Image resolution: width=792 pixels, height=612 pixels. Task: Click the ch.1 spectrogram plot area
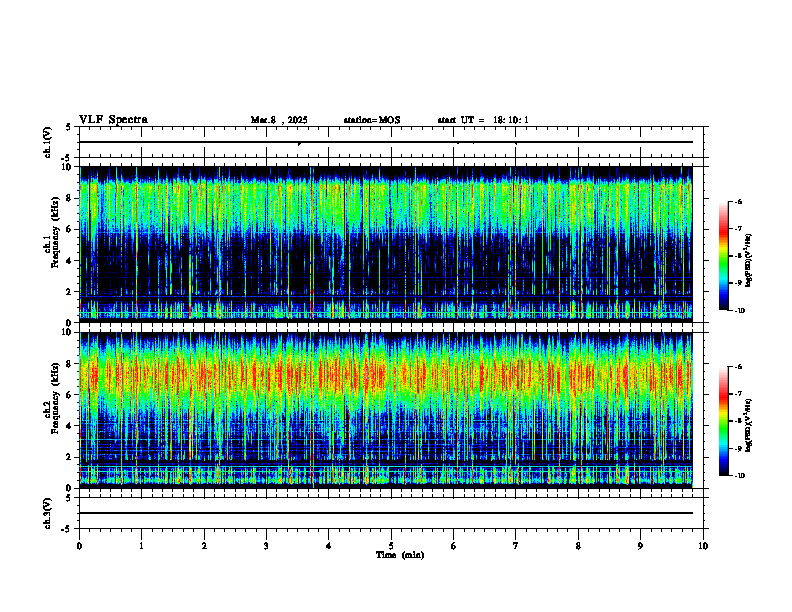pyautogui.click(x=386, y=244)
